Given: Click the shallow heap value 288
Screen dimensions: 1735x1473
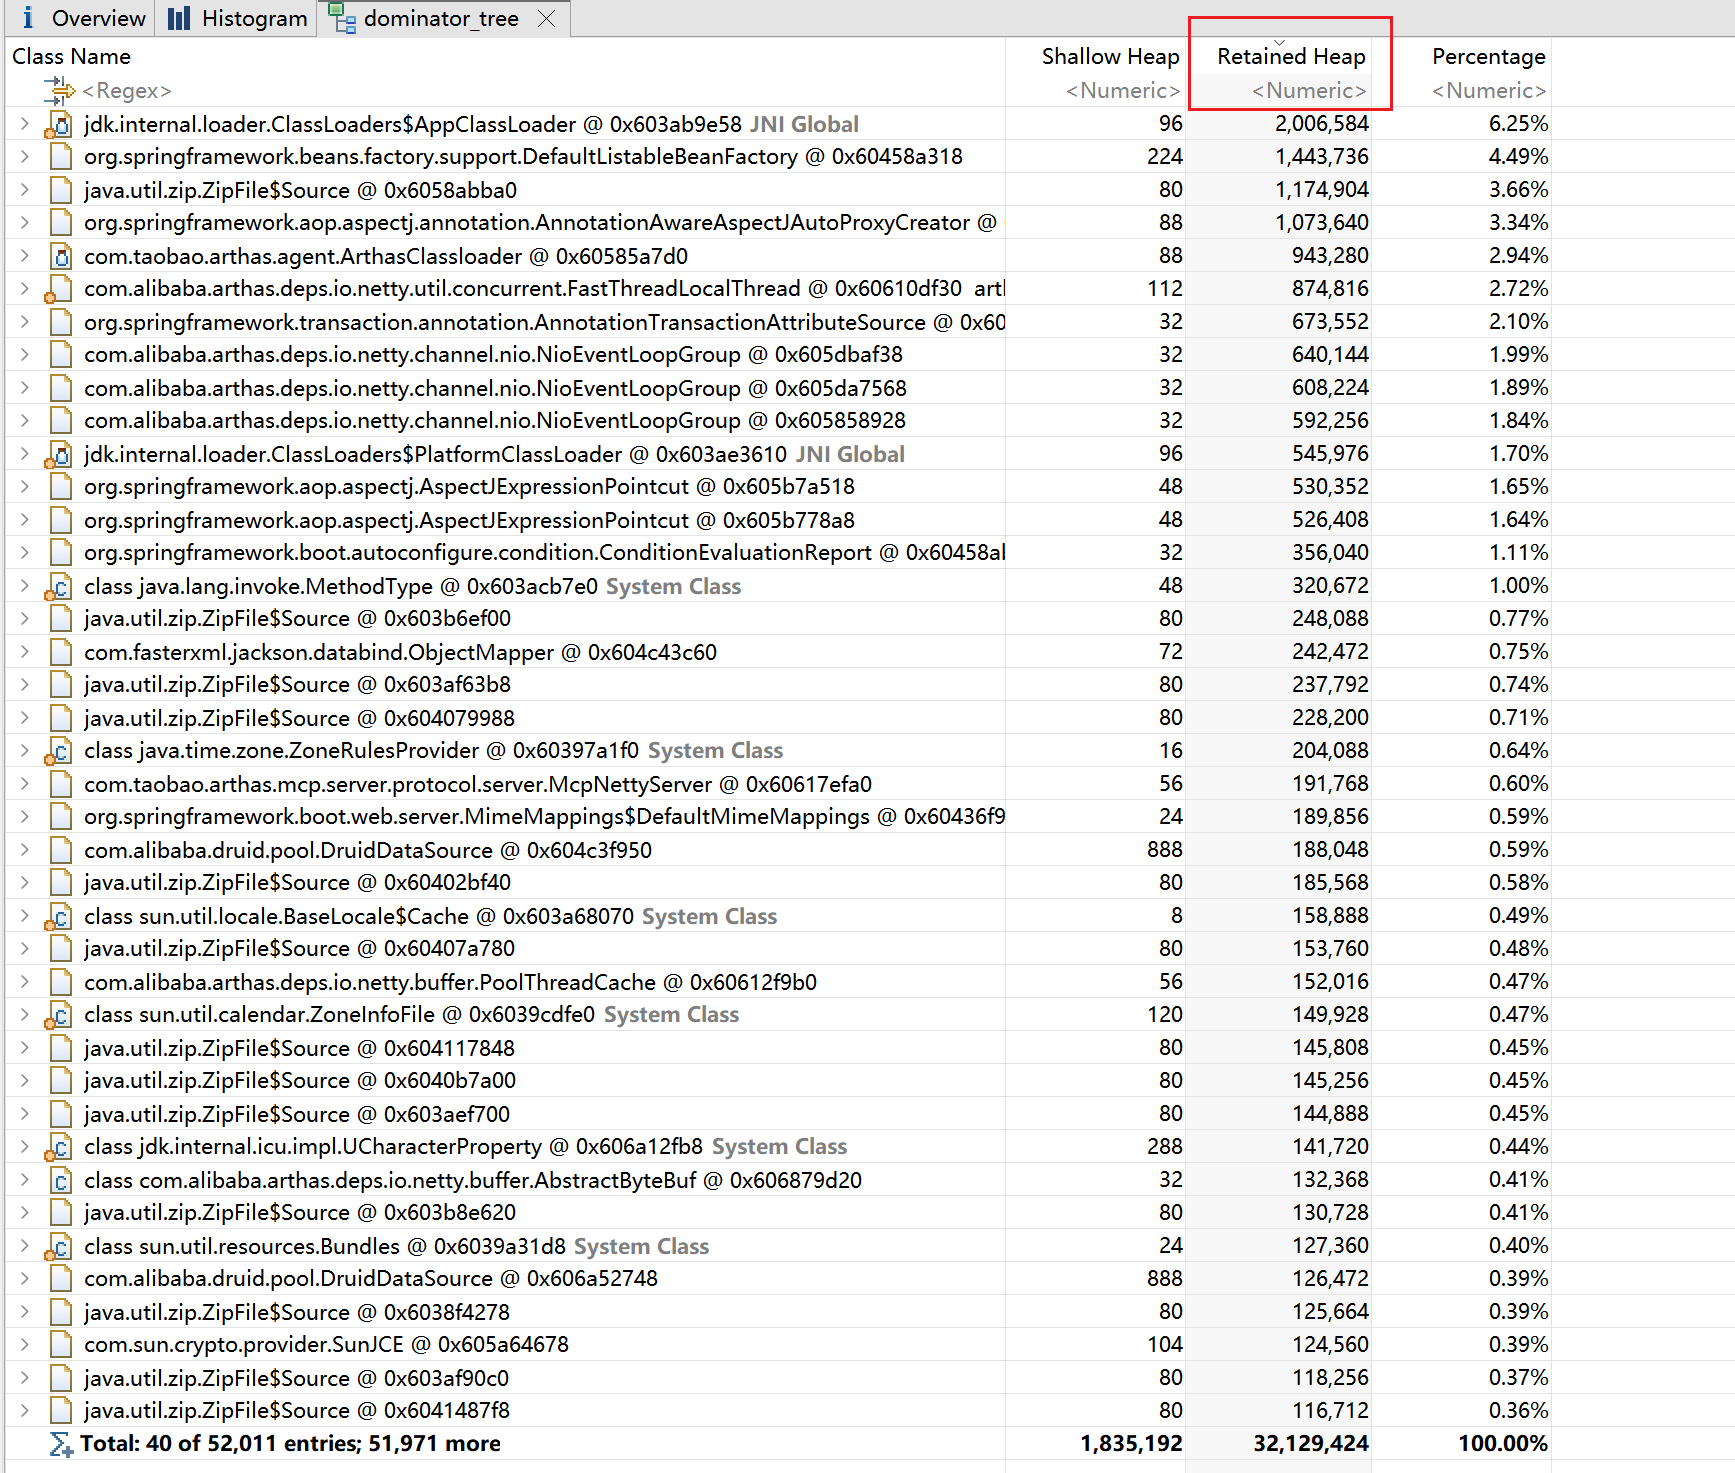Looking at the screenshot, I should click(1165, 1147).
